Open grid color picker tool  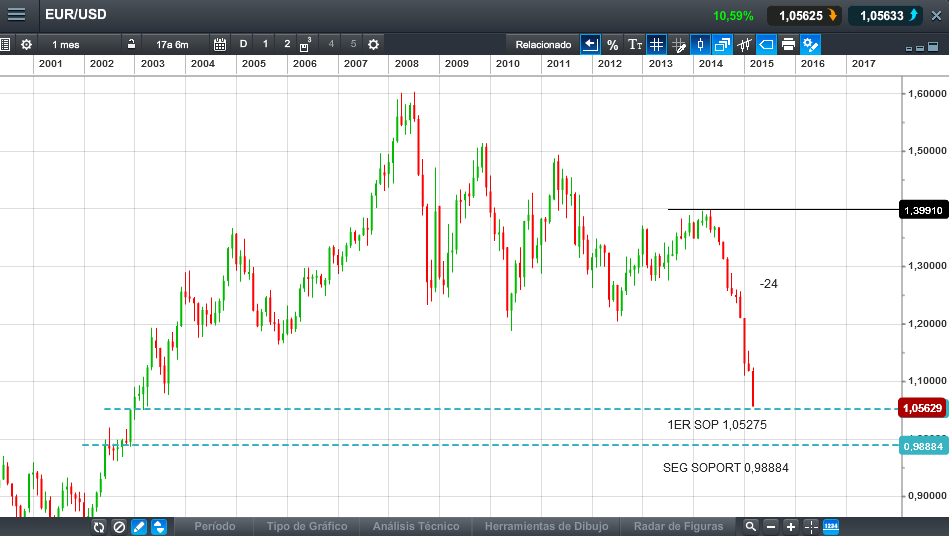tap(678, 45)
